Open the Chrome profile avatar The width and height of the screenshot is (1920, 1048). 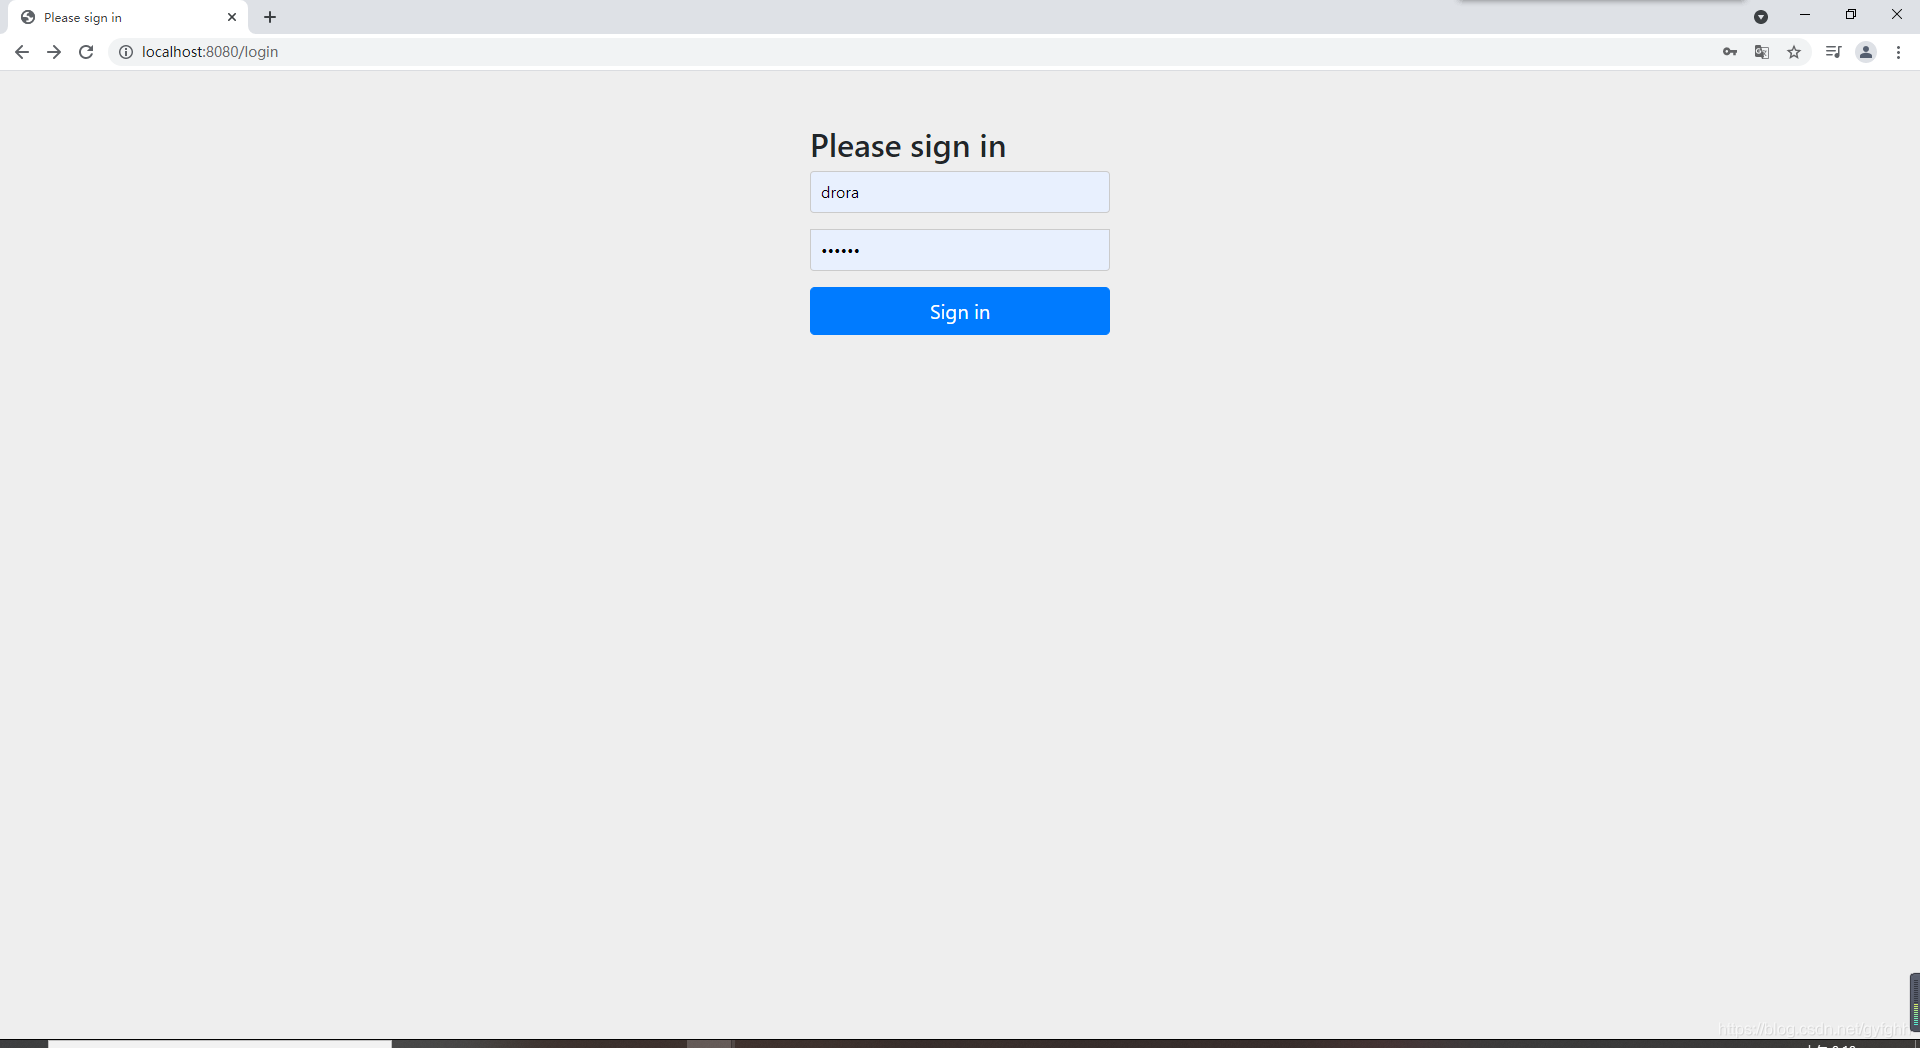pos(1866,52)
